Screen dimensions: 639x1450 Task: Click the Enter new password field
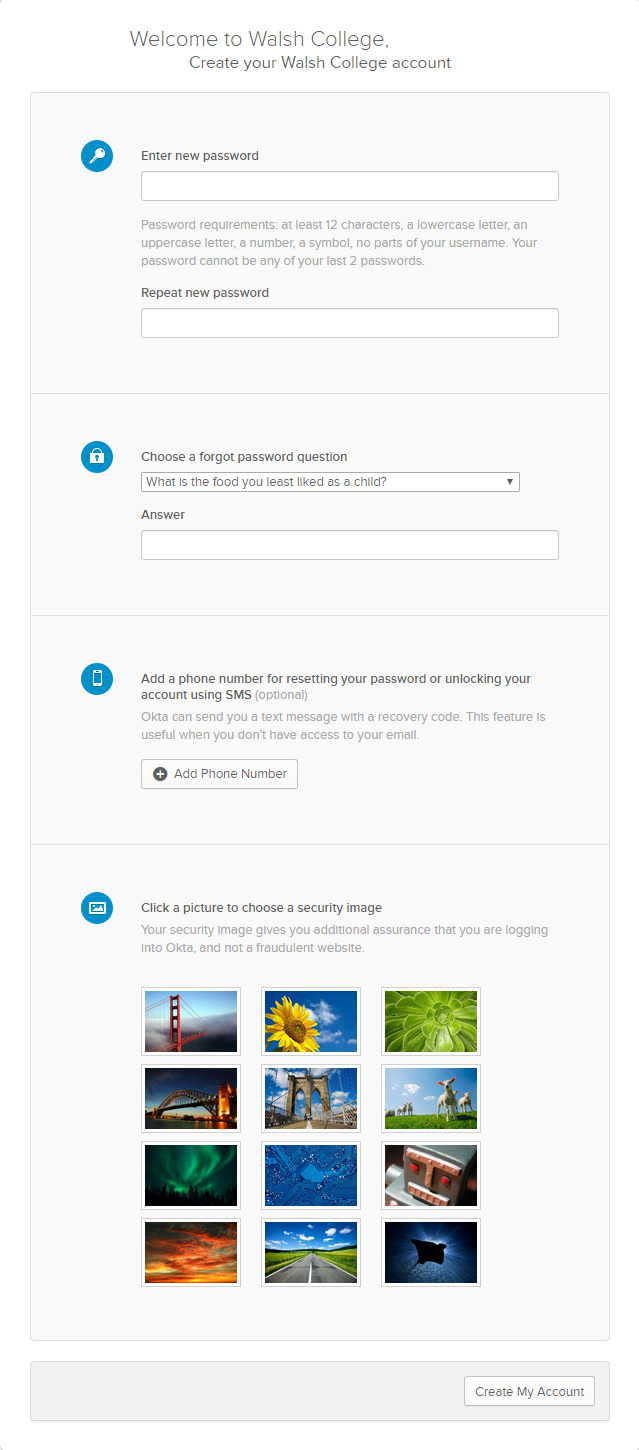click(350, 186)
